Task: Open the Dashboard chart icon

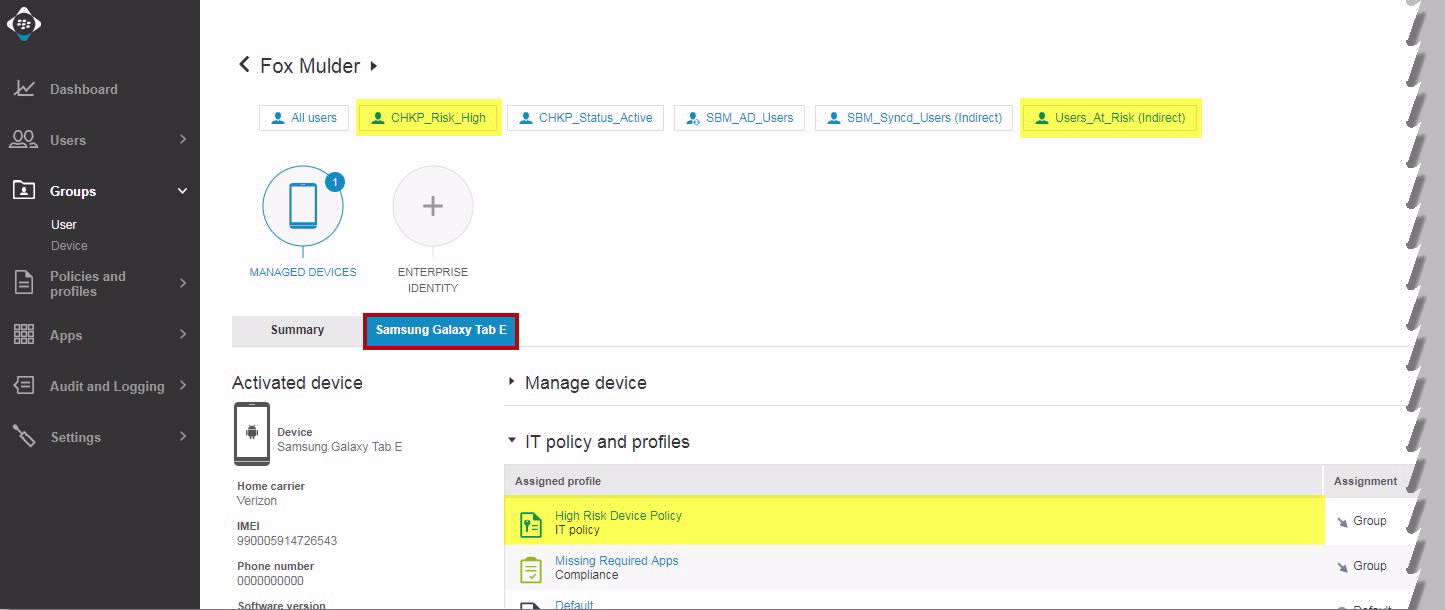Action: 24,89
